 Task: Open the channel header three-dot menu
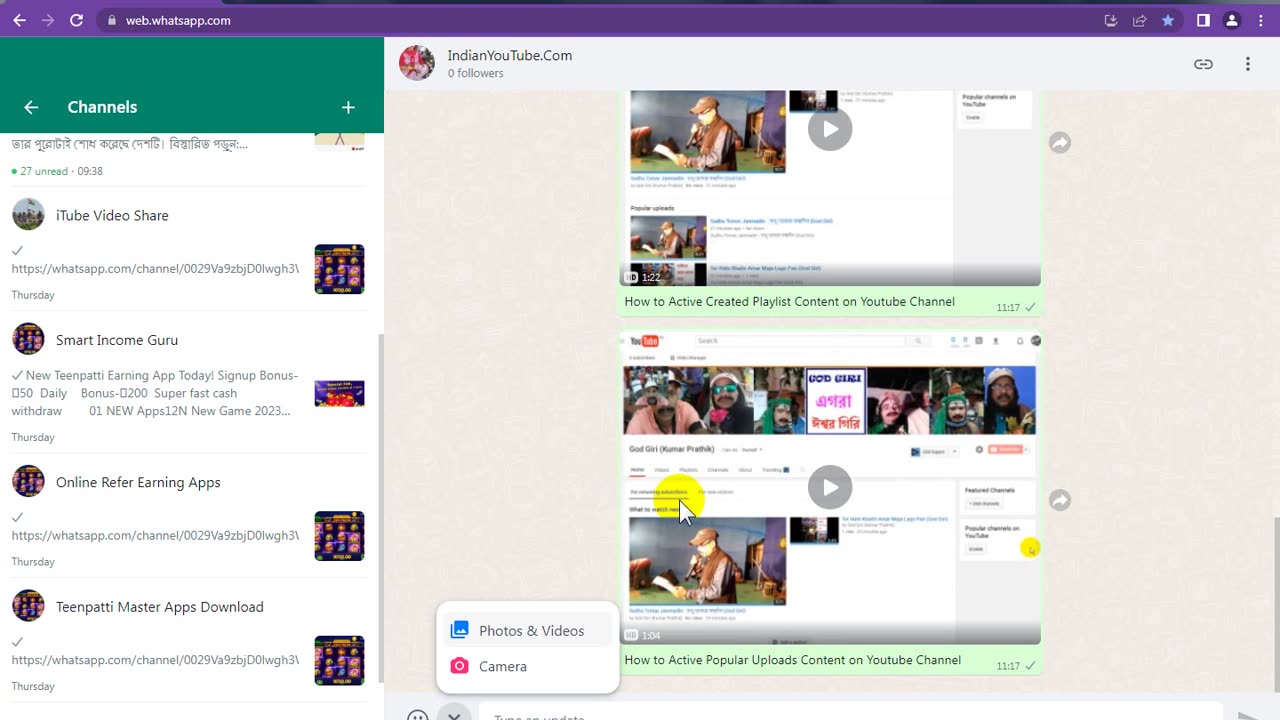pyautogui.click(x=1247, y=64)
